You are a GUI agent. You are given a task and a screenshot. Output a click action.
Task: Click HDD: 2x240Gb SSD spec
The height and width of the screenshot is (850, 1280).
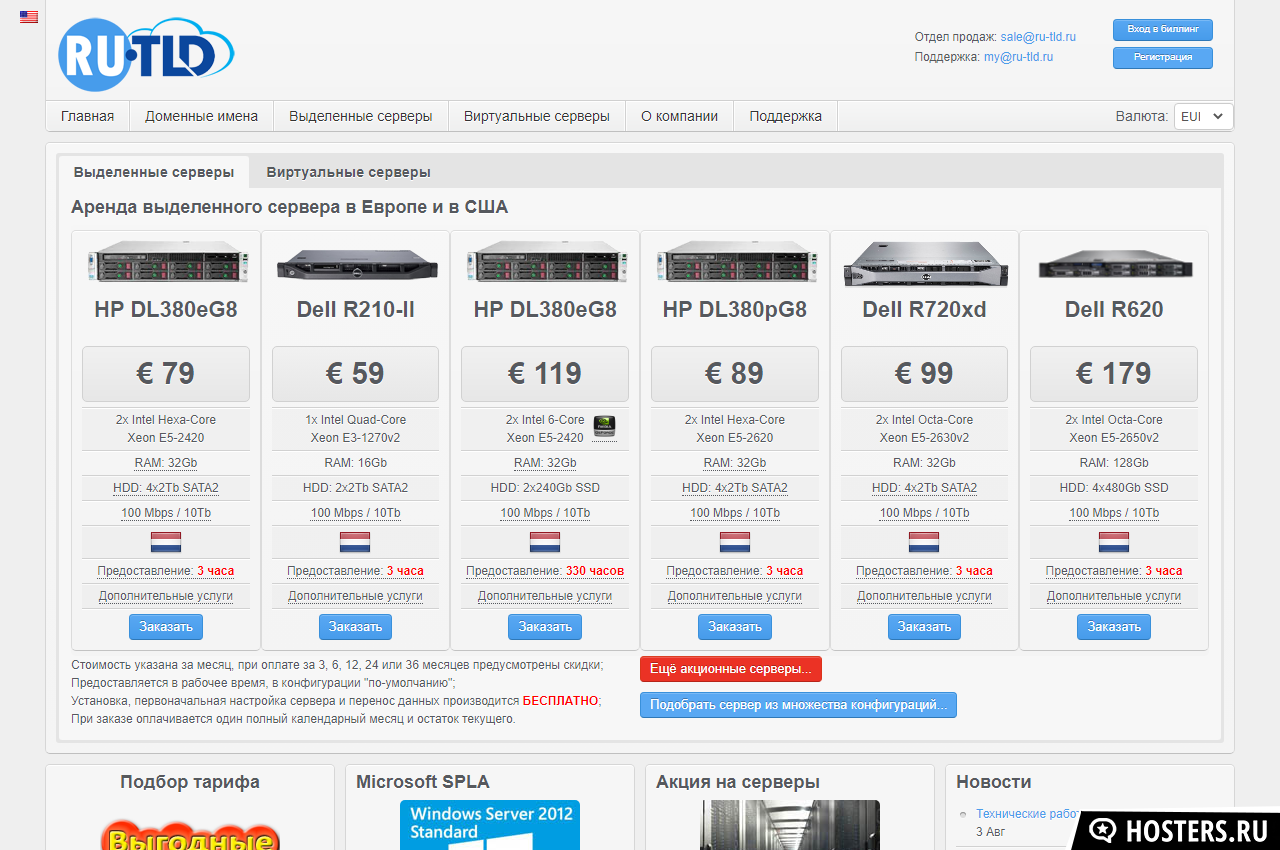point(545,488)
